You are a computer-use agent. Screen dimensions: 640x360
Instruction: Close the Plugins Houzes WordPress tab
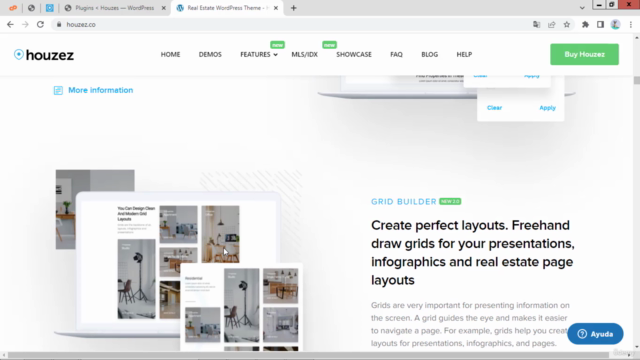point(164,8)
